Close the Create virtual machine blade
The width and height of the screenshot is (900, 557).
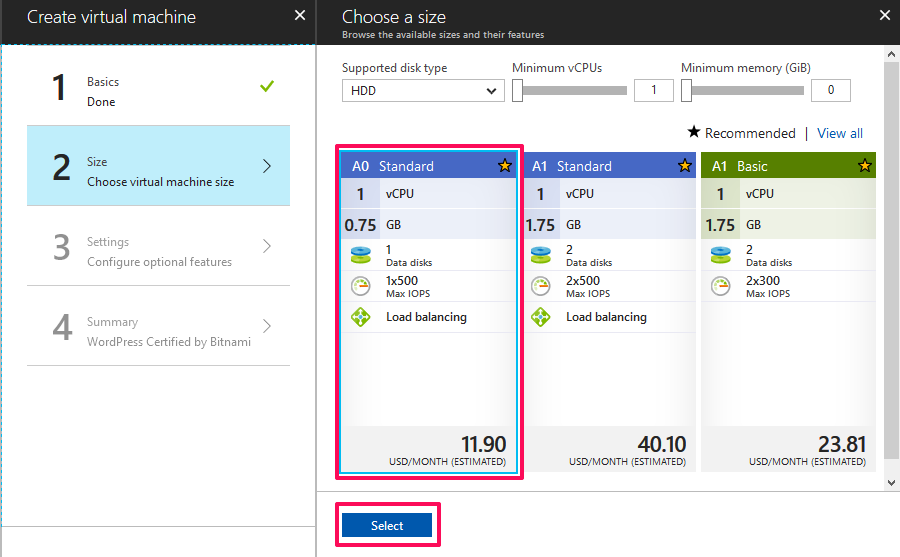click(300, 16)
